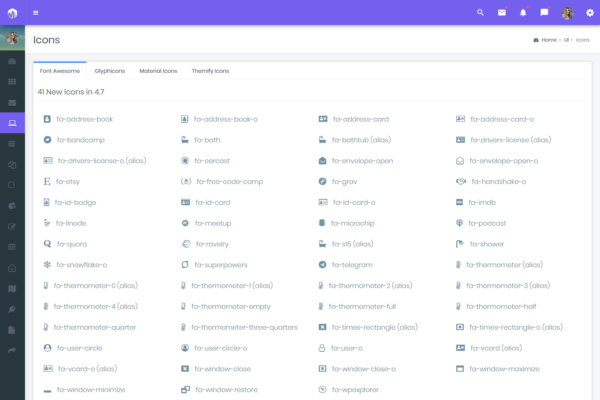Click the search icon in top bar
Screen dimensions: 600x400
pyautogui.click(x=480, y=13)
